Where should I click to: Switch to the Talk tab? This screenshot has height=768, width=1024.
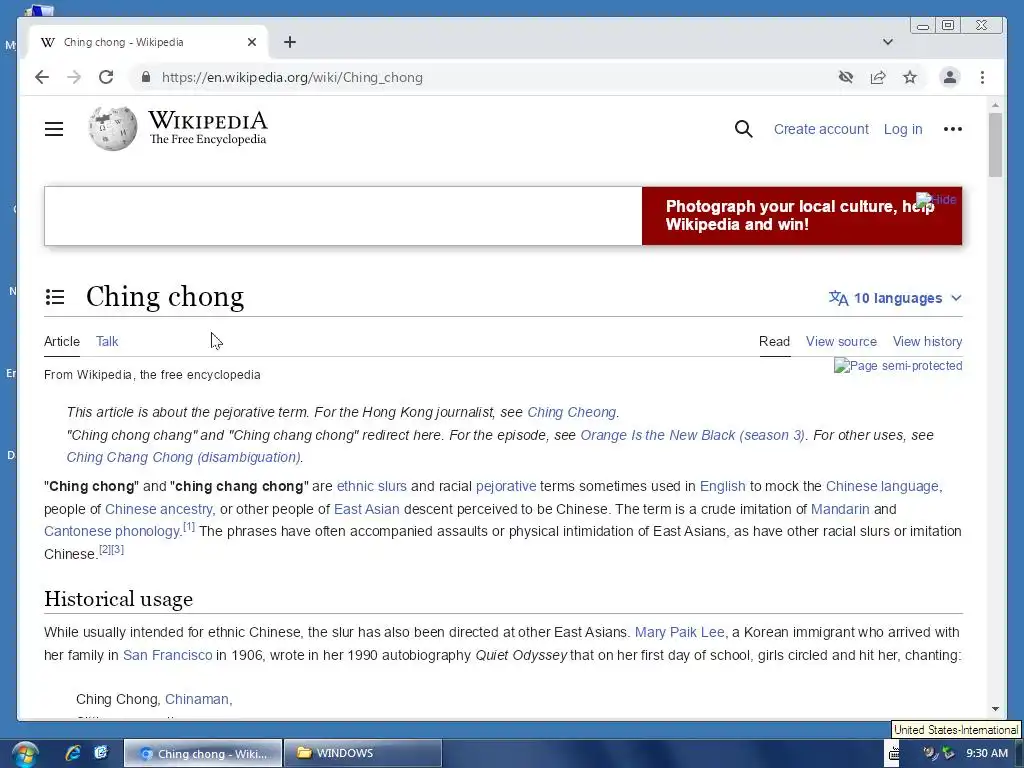[x=107, y=341]
